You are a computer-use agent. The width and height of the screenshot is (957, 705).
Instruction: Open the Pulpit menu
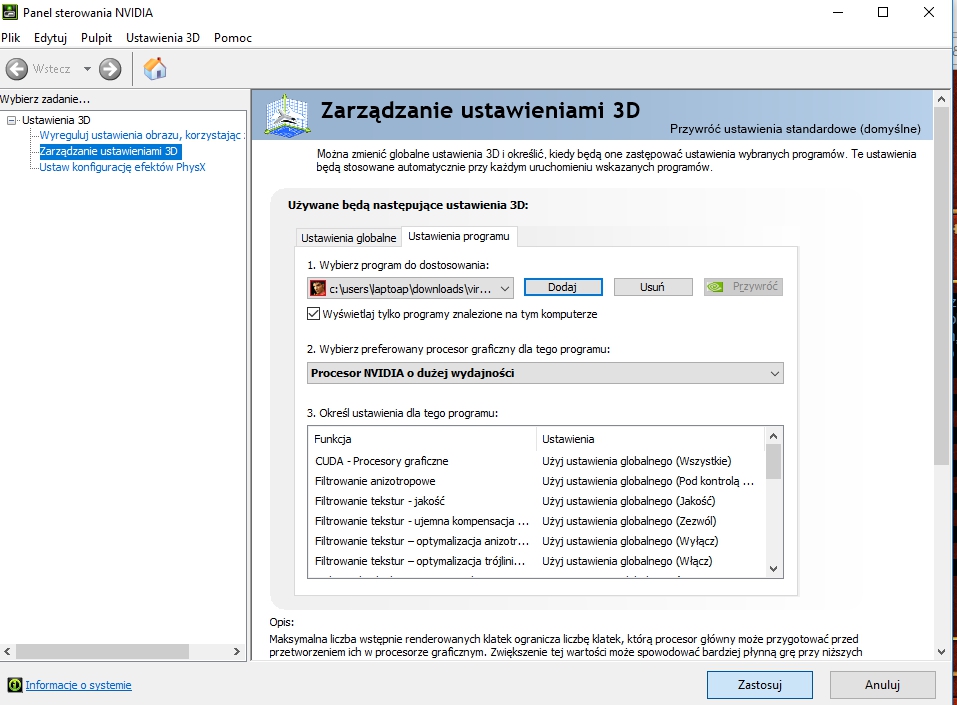tap(96, 38)
